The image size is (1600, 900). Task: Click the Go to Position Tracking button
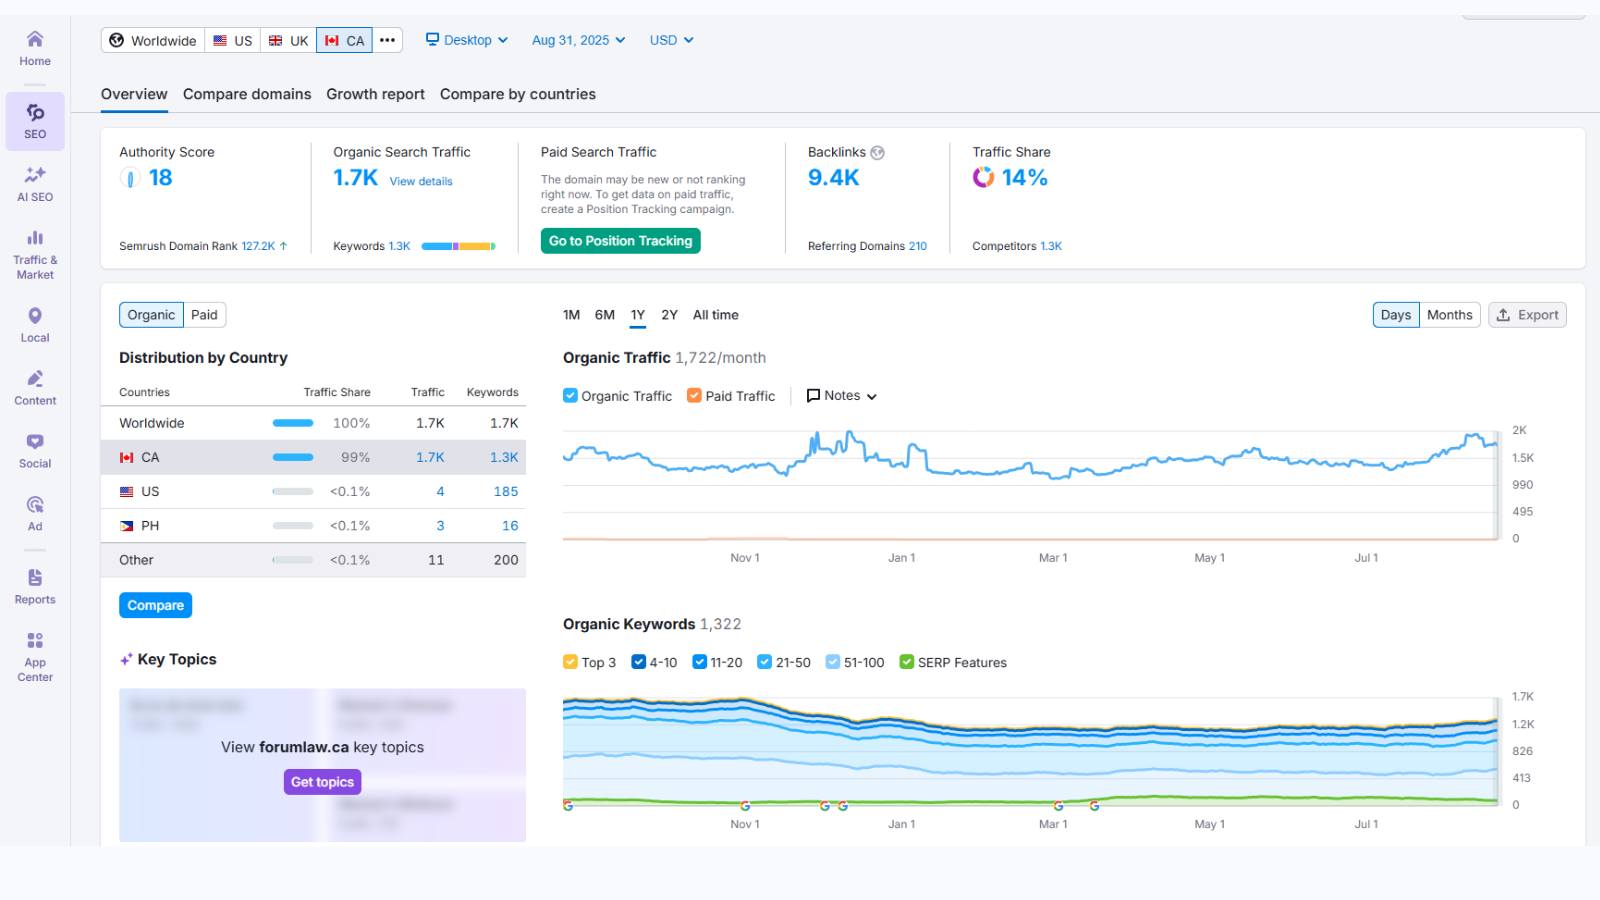[620, 241]
